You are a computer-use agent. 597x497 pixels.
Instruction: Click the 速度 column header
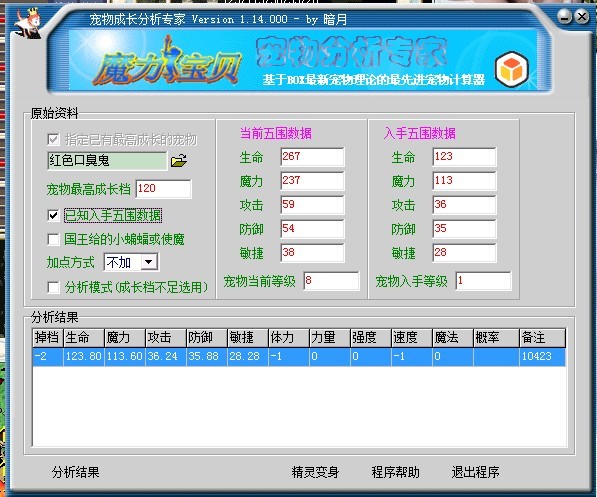click(x=412, y=337)
